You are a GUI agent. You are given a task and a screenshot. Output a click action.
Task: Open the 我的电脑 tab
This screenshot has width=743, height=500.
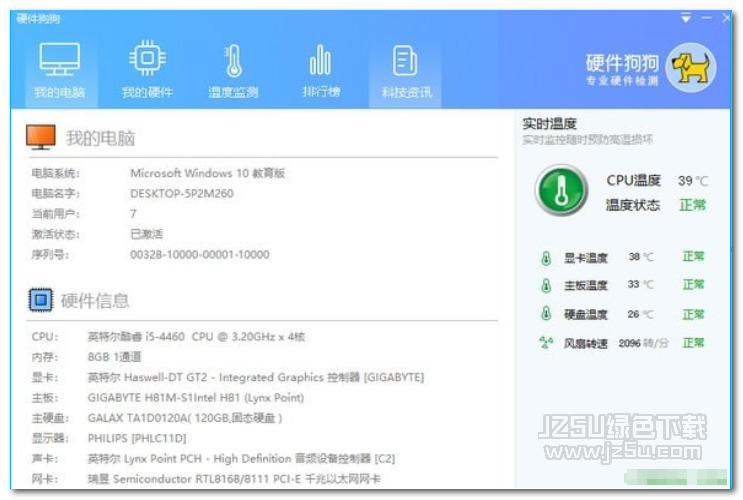pyautogui.click(x=61, y=70)
